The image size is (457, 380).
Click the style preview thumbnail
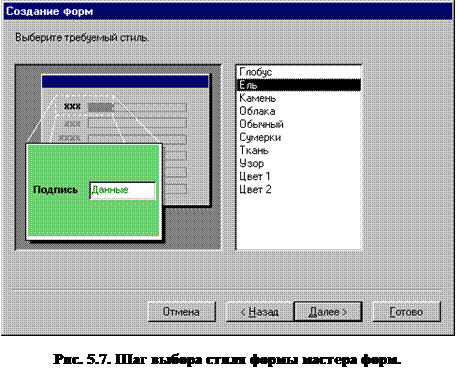coord(118,157)
